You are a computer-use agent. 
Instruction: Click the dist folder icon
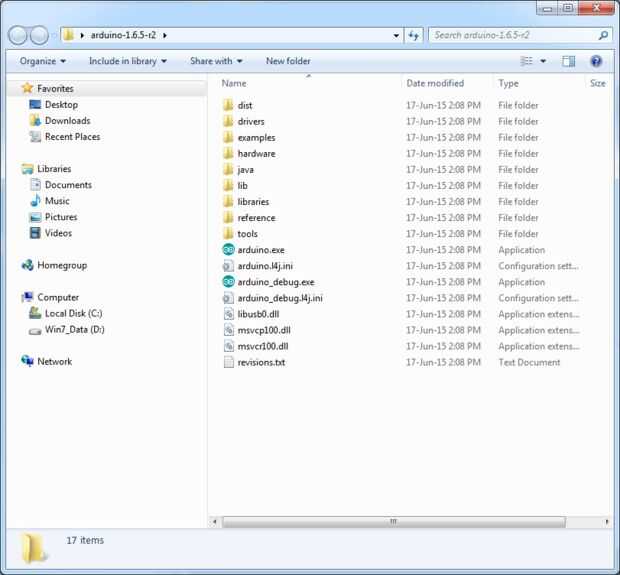tap(228, 105)
